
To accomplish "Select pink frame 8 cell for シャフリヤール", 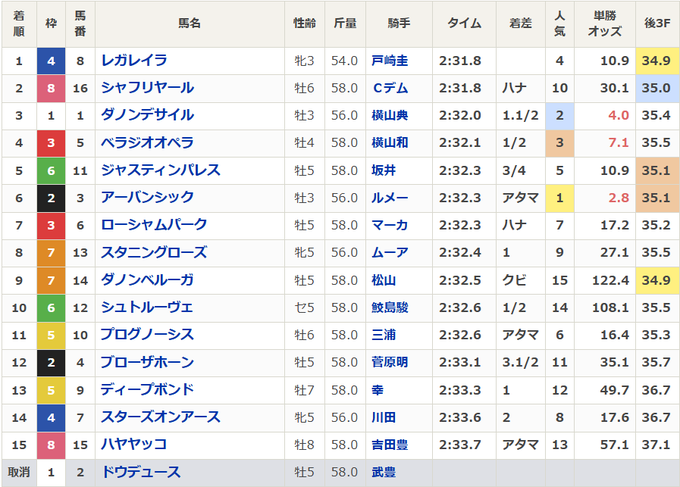I will pyautogui.click(x=51, y=88).
